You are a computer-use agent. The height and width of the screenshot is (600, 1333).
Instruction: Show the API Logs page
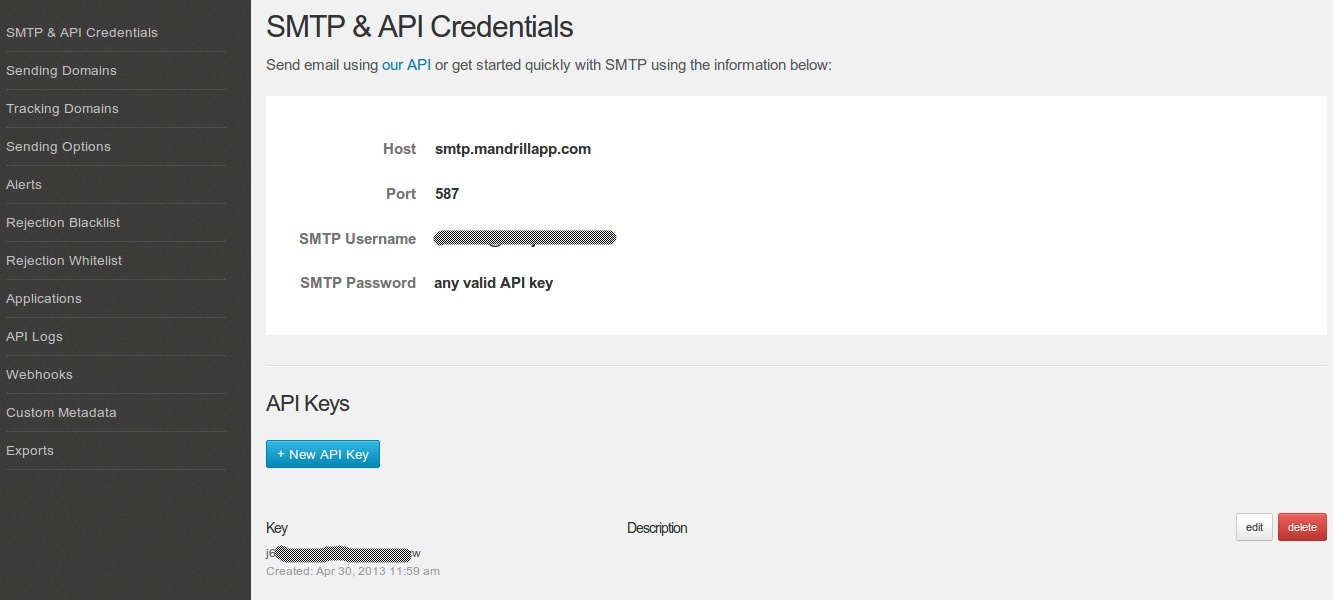click(34, 337)
